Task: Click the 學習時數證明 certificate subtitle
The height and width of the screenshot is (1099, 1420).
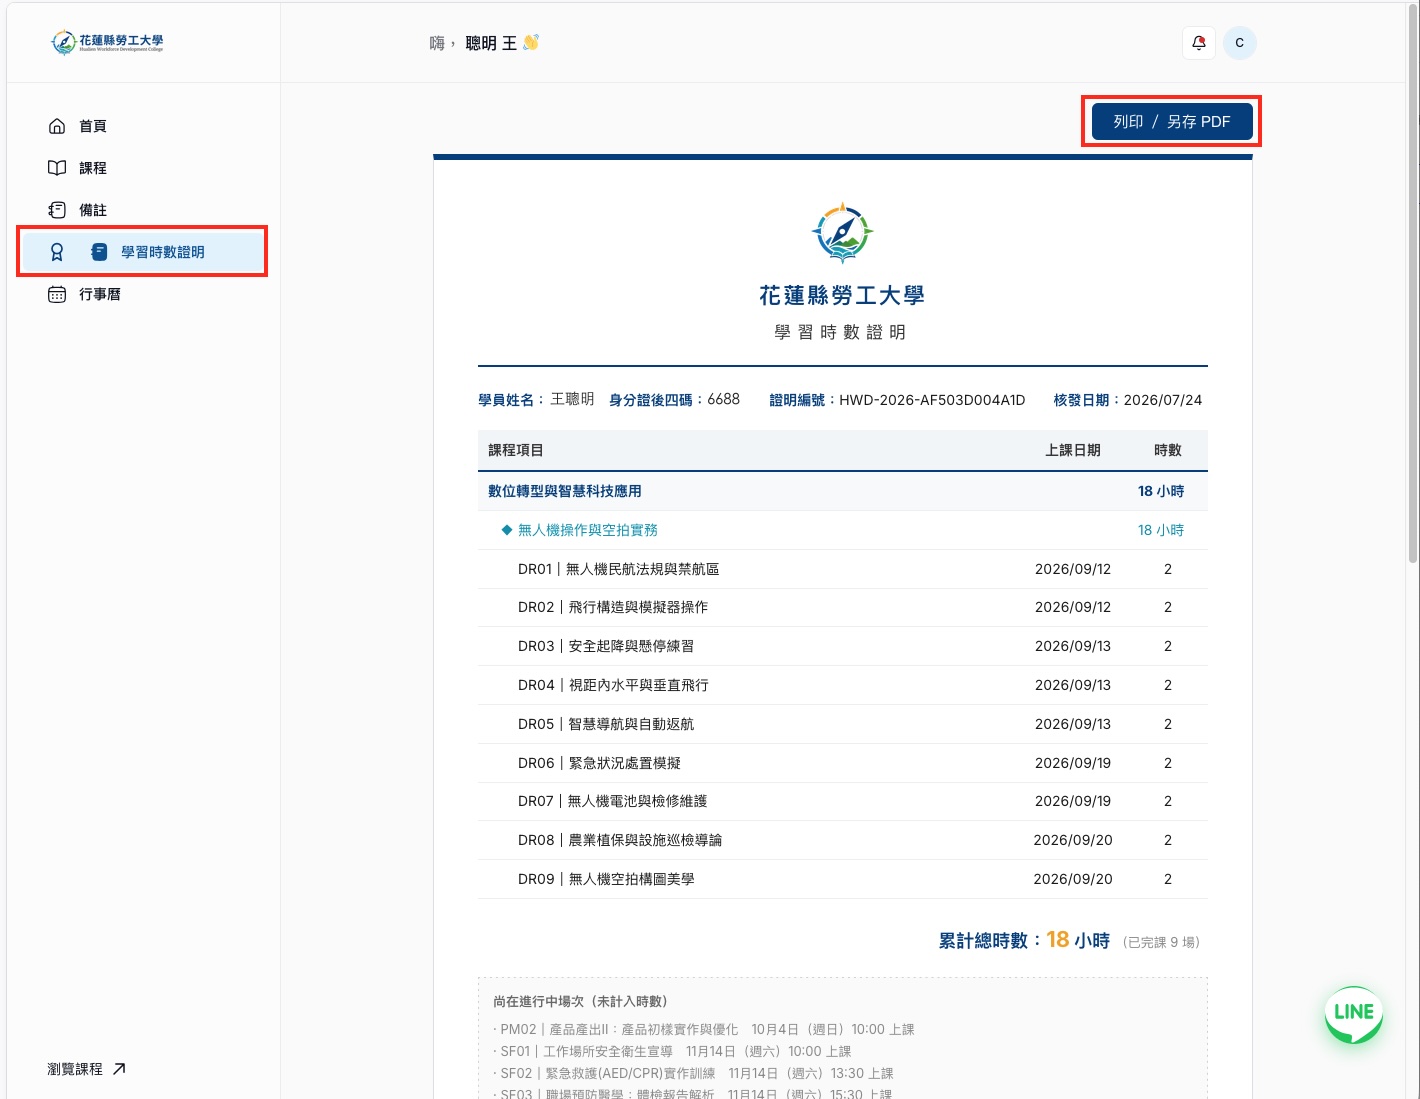Action: point(841,332)
